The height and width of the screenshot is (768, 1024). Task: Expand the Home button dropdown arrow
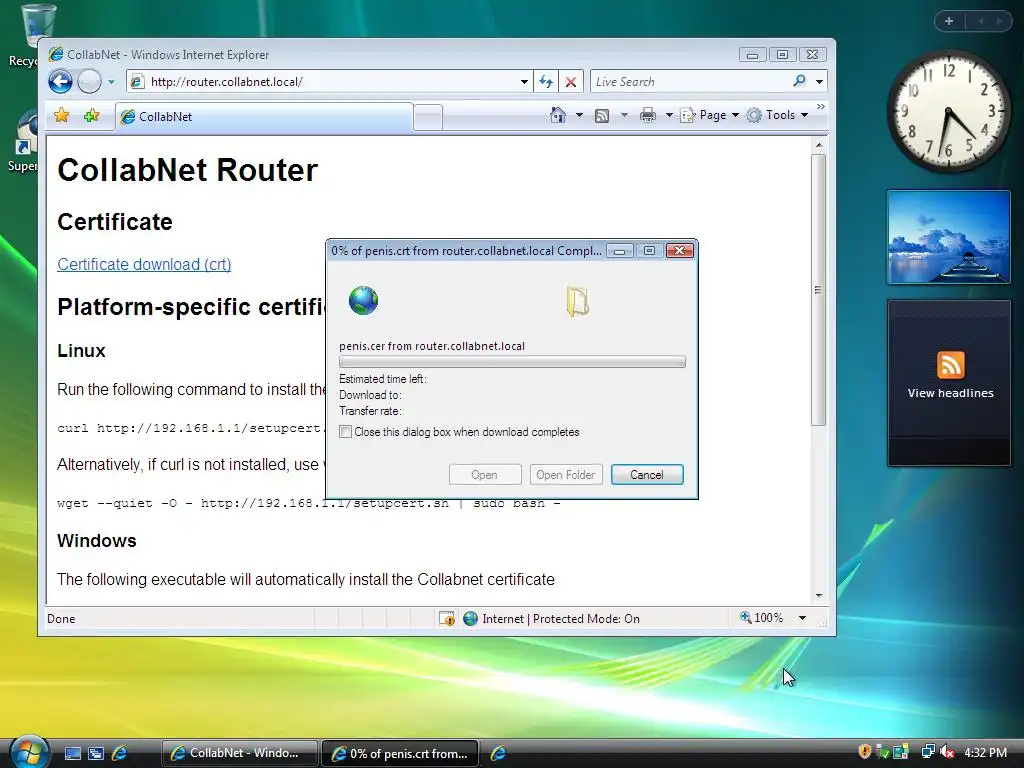[579, 116]
